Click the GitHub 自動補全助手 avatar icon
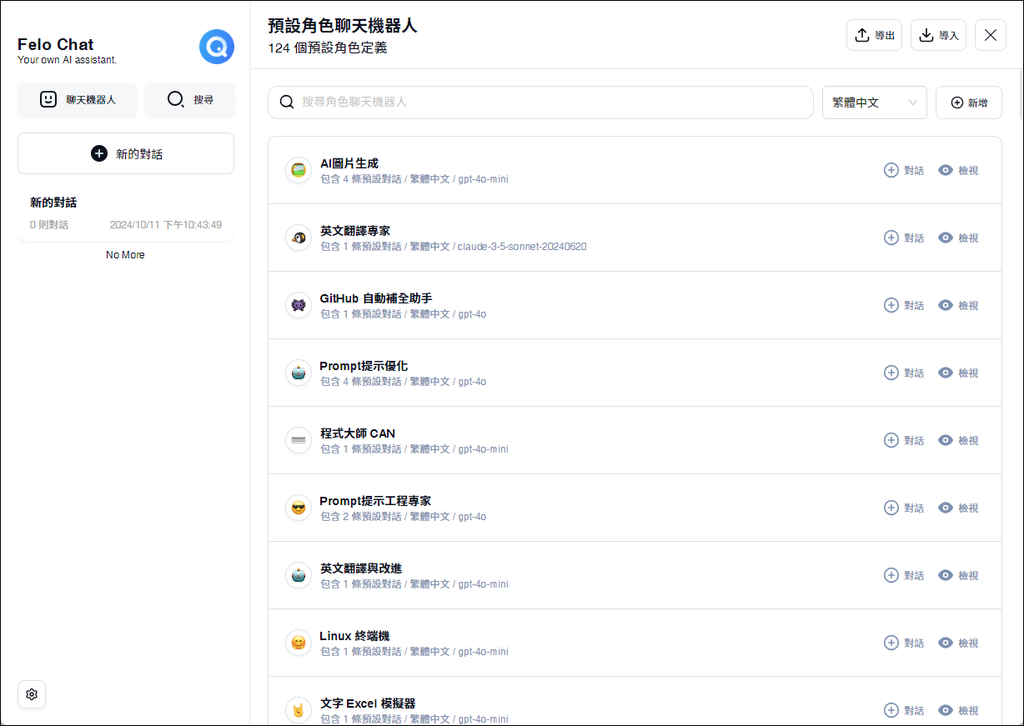The height and width of the screenshot is (726, 1024). click(298, 305)
